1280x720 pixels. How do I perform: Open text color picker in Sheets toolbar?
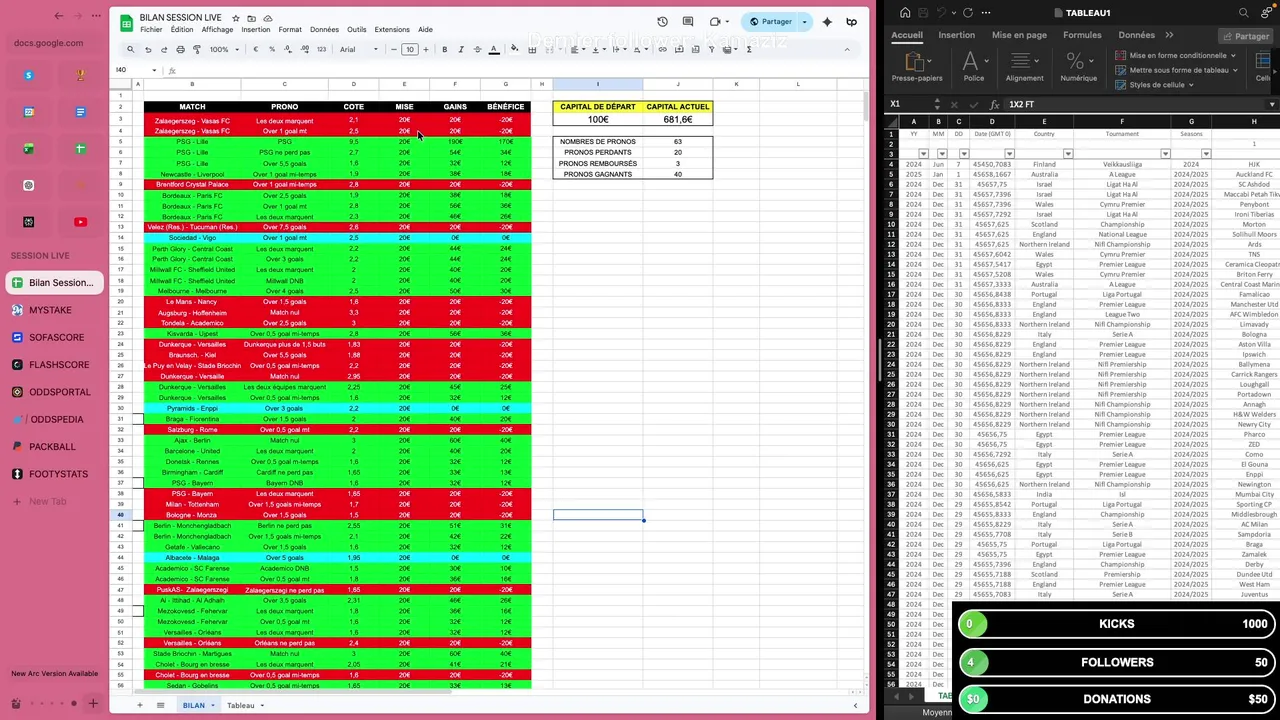pos(493,49)
